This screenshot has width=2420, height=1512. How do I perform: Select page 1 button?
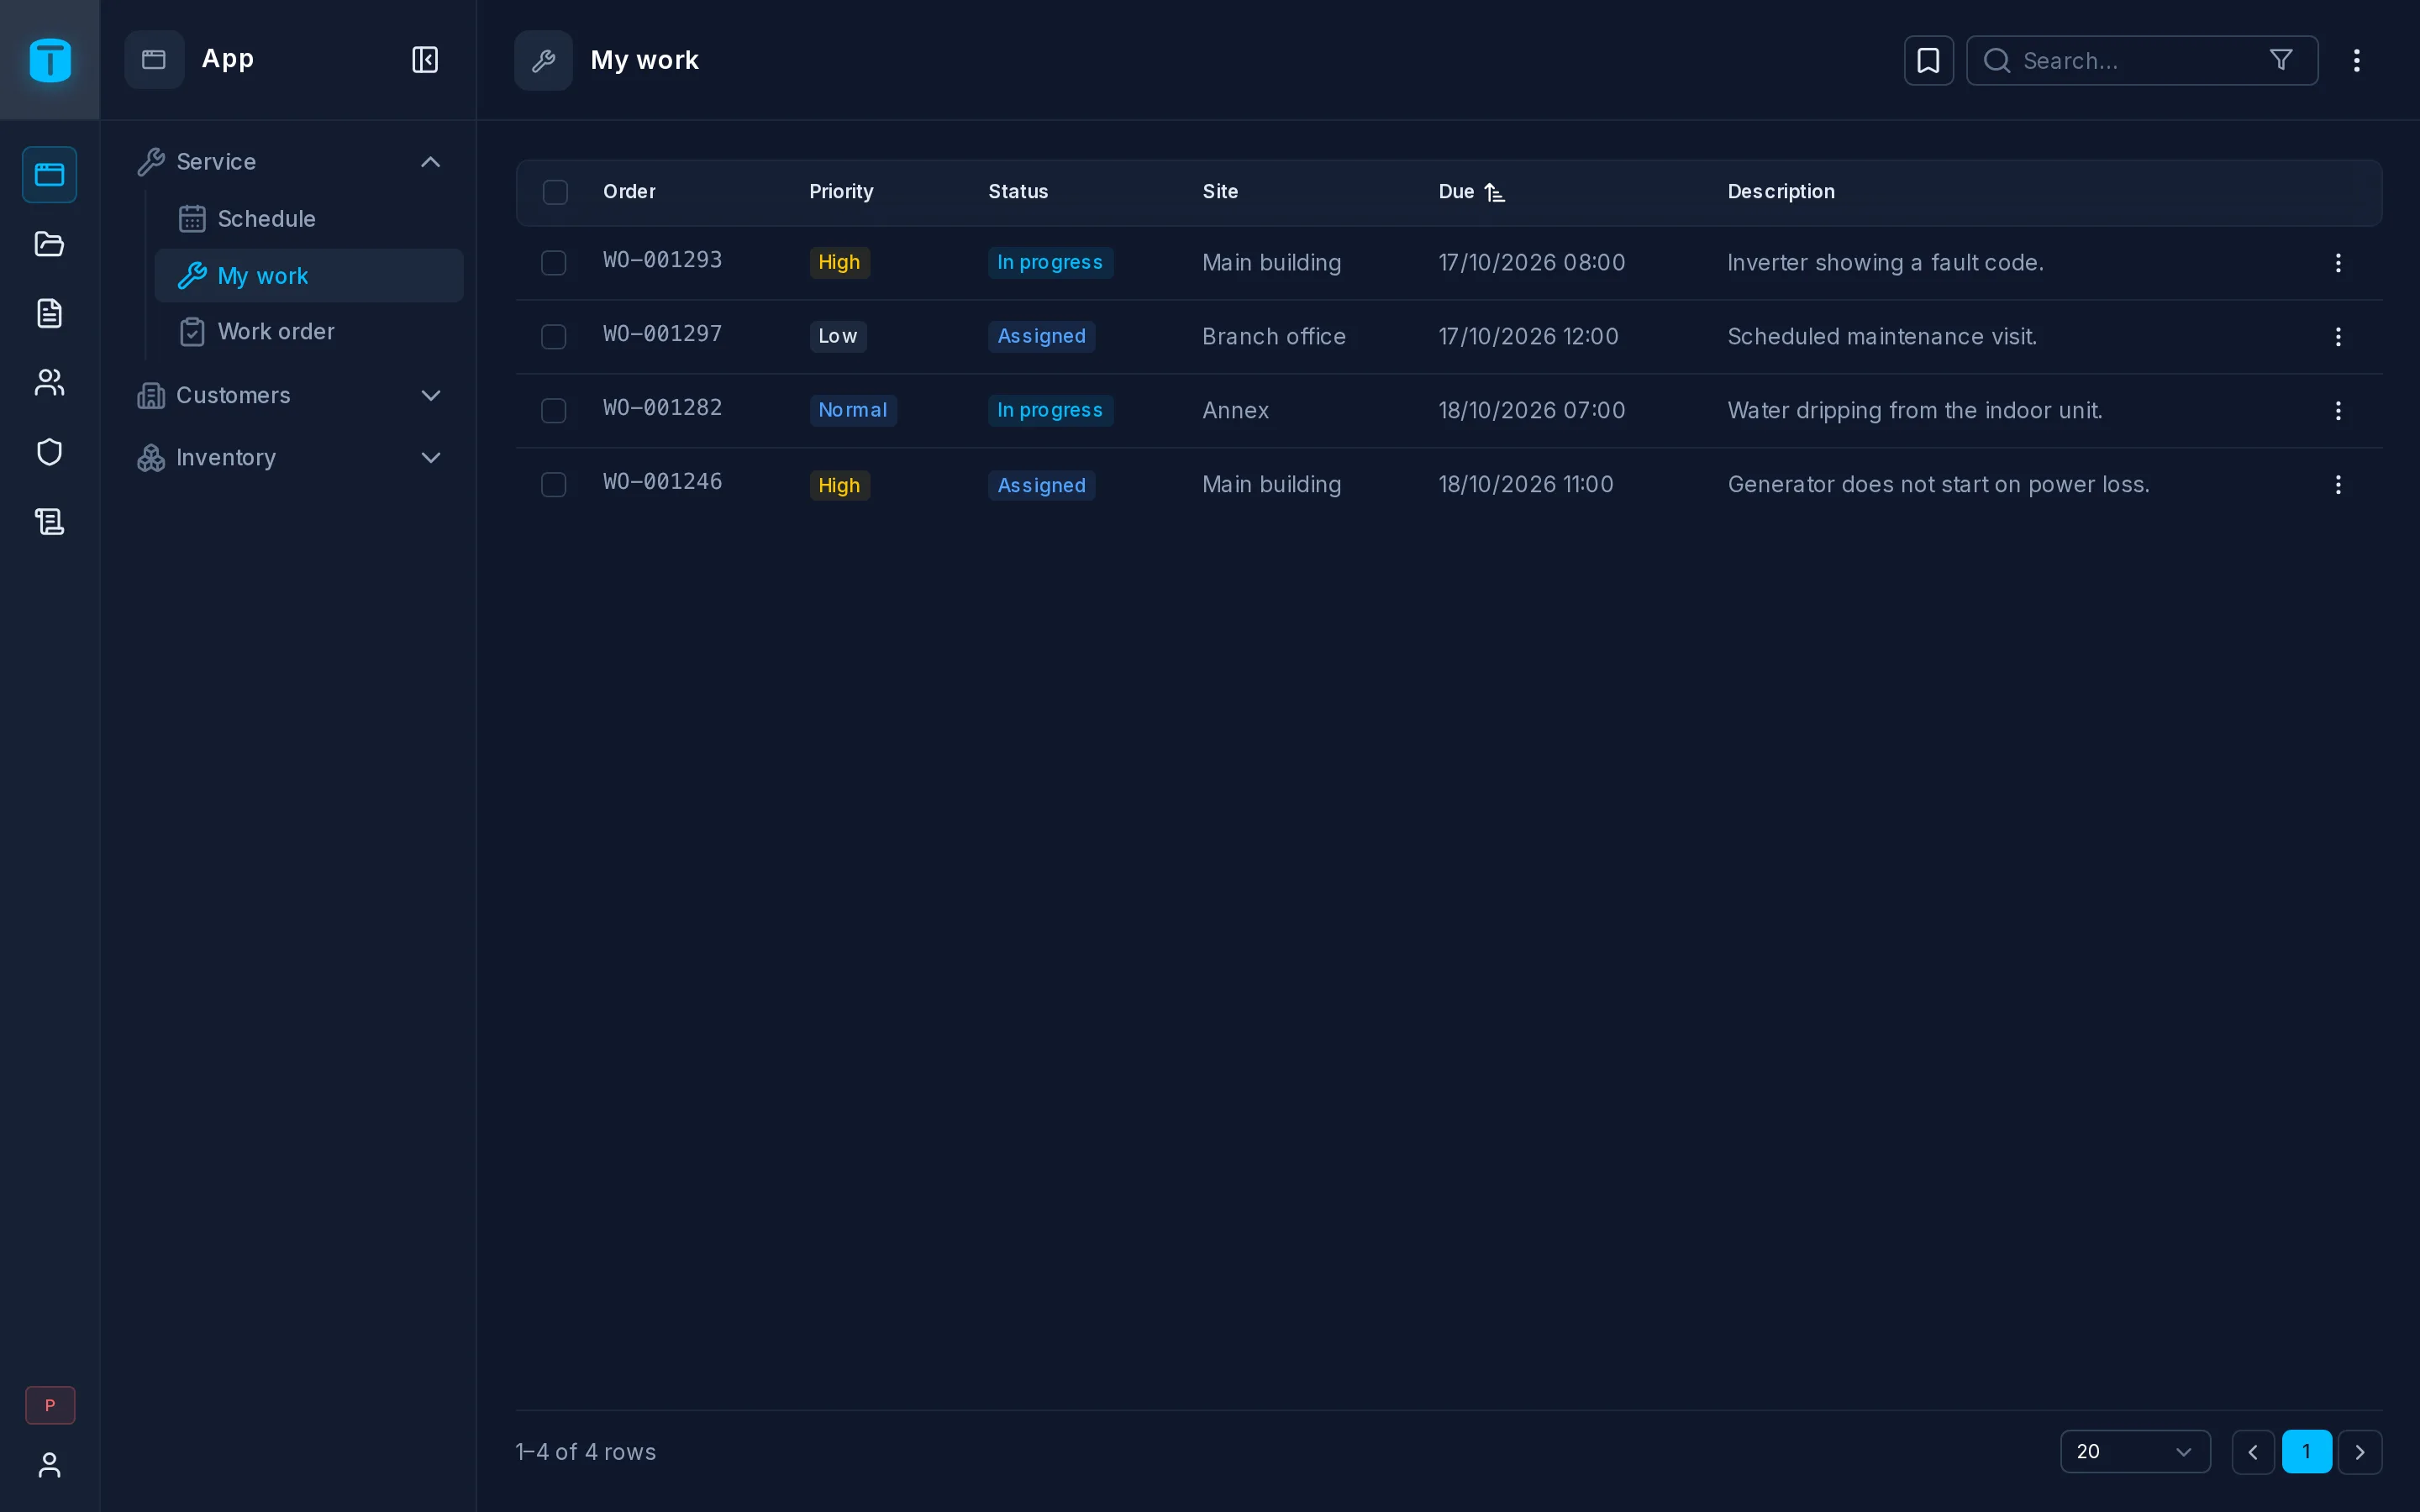click(2307, 1452)
